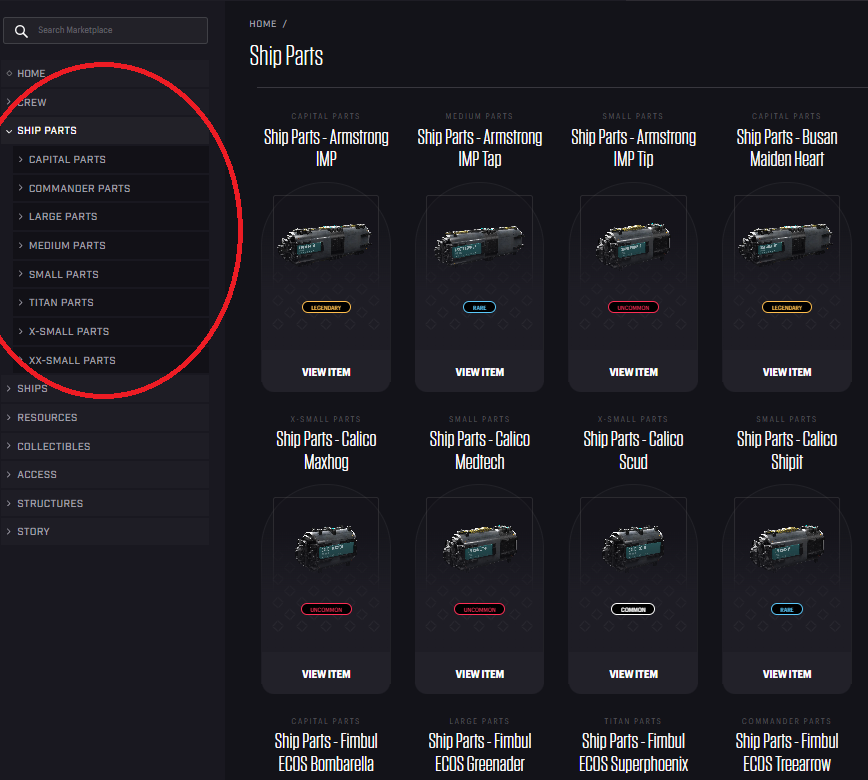Open the 'Ship Parts - Busan Maiden Heart' title
868x780 pixels.
pos(787,148)
